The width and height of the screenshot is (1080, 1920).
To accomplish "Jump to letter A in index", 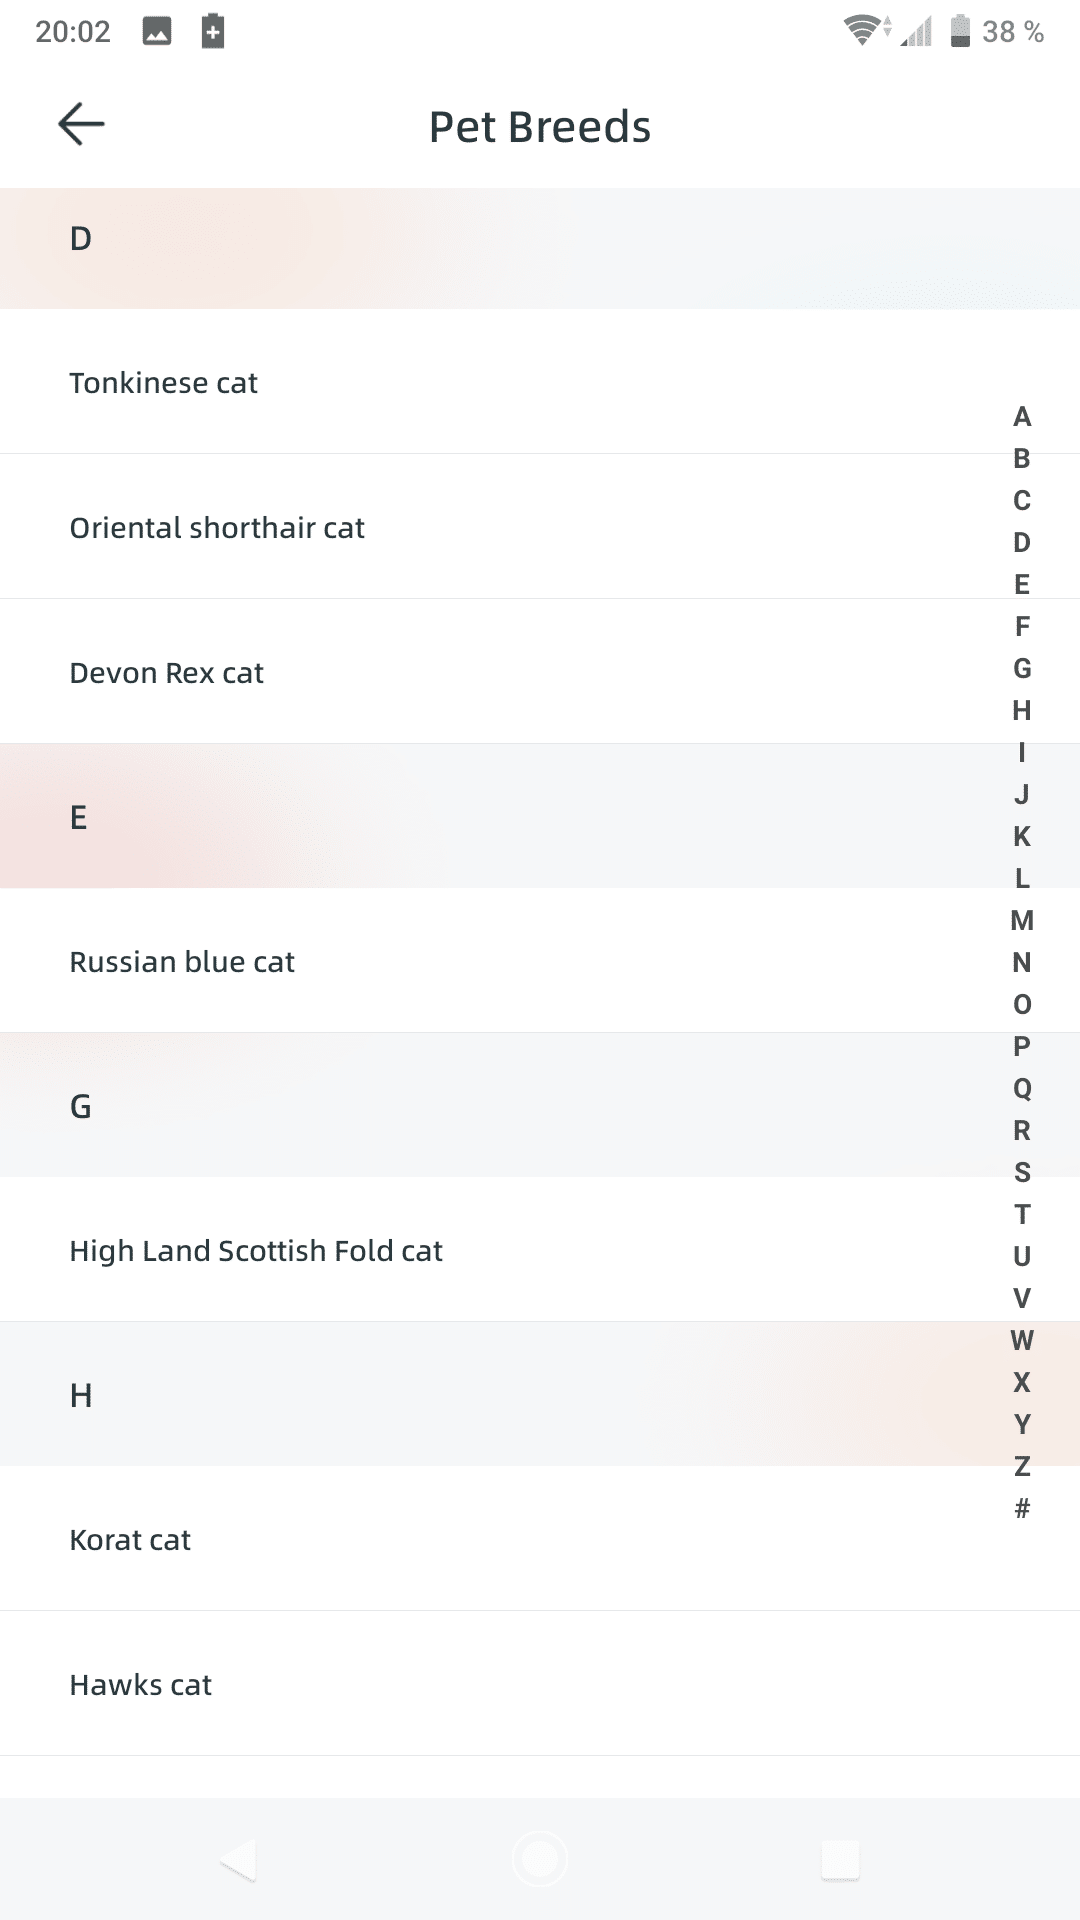I will tap(1022, 416).
